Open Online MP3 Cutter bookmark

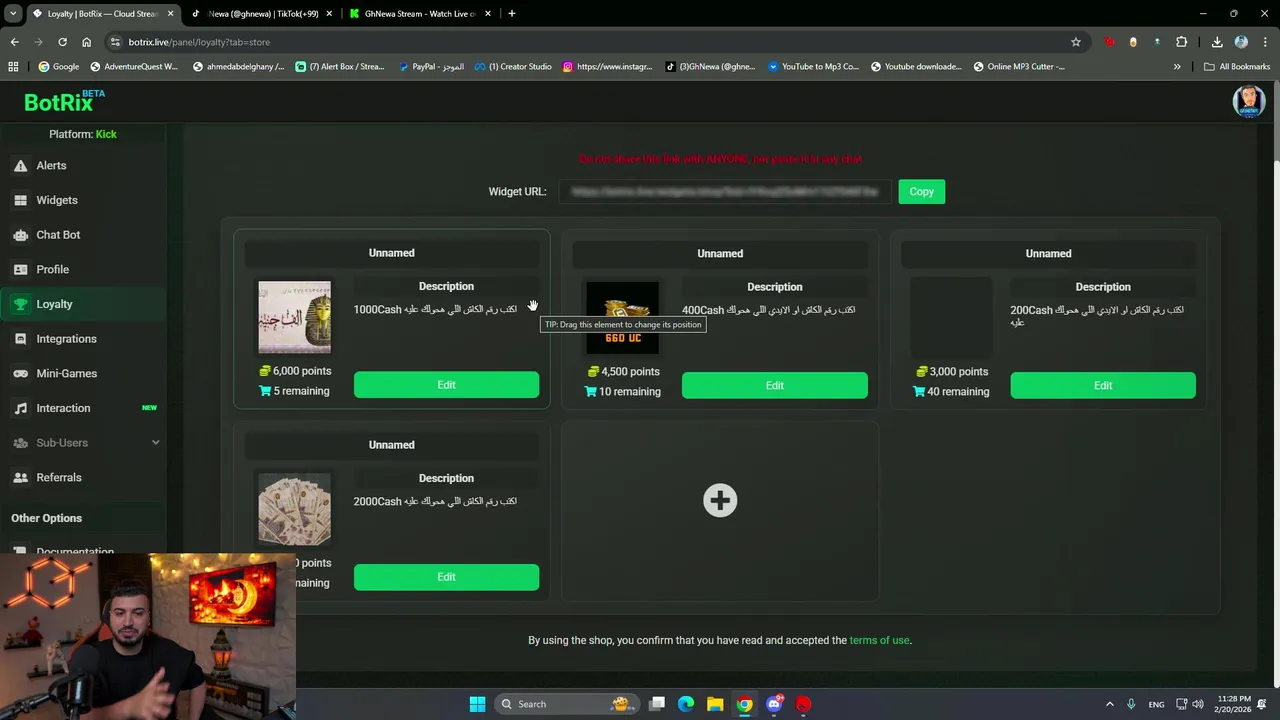[1018, 67]
